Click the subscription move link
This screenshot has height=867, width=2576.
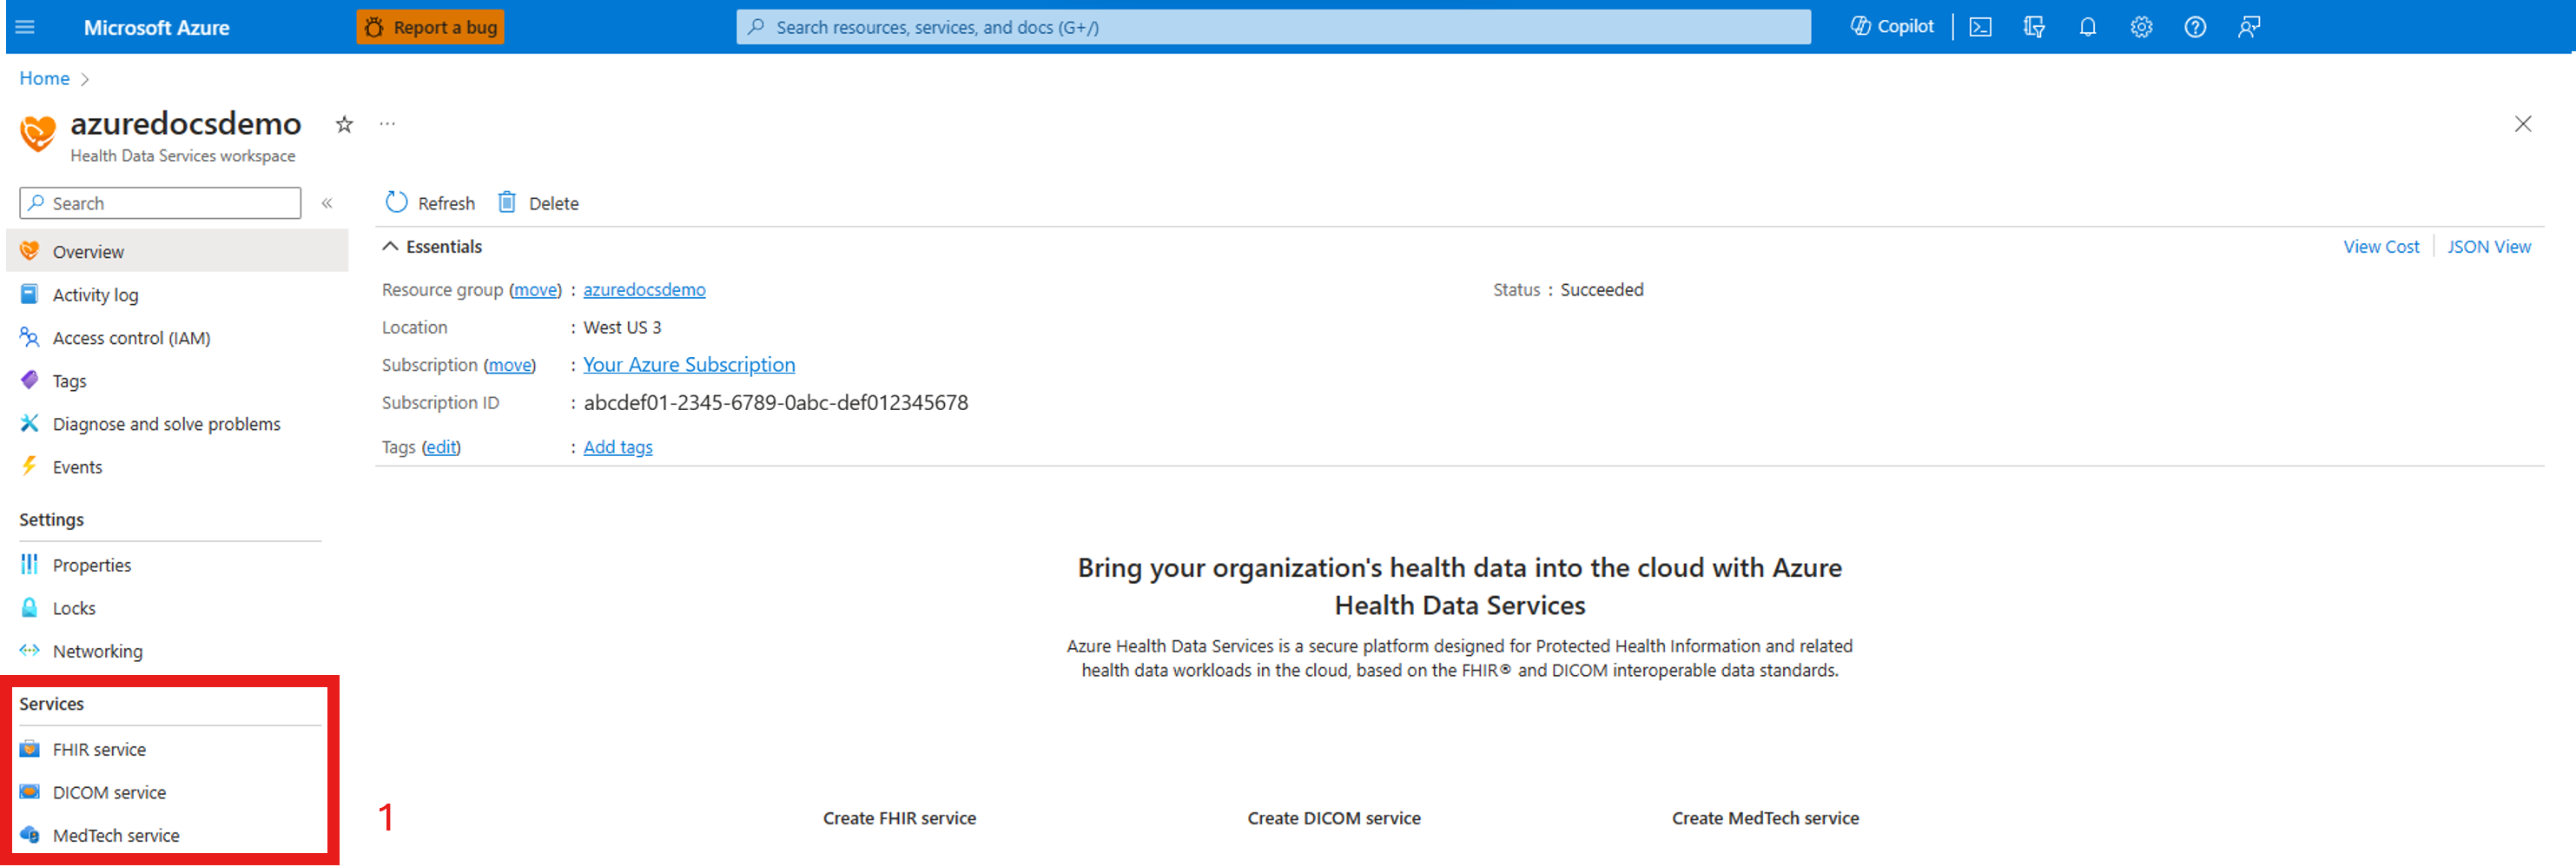(x=510, y=365)
